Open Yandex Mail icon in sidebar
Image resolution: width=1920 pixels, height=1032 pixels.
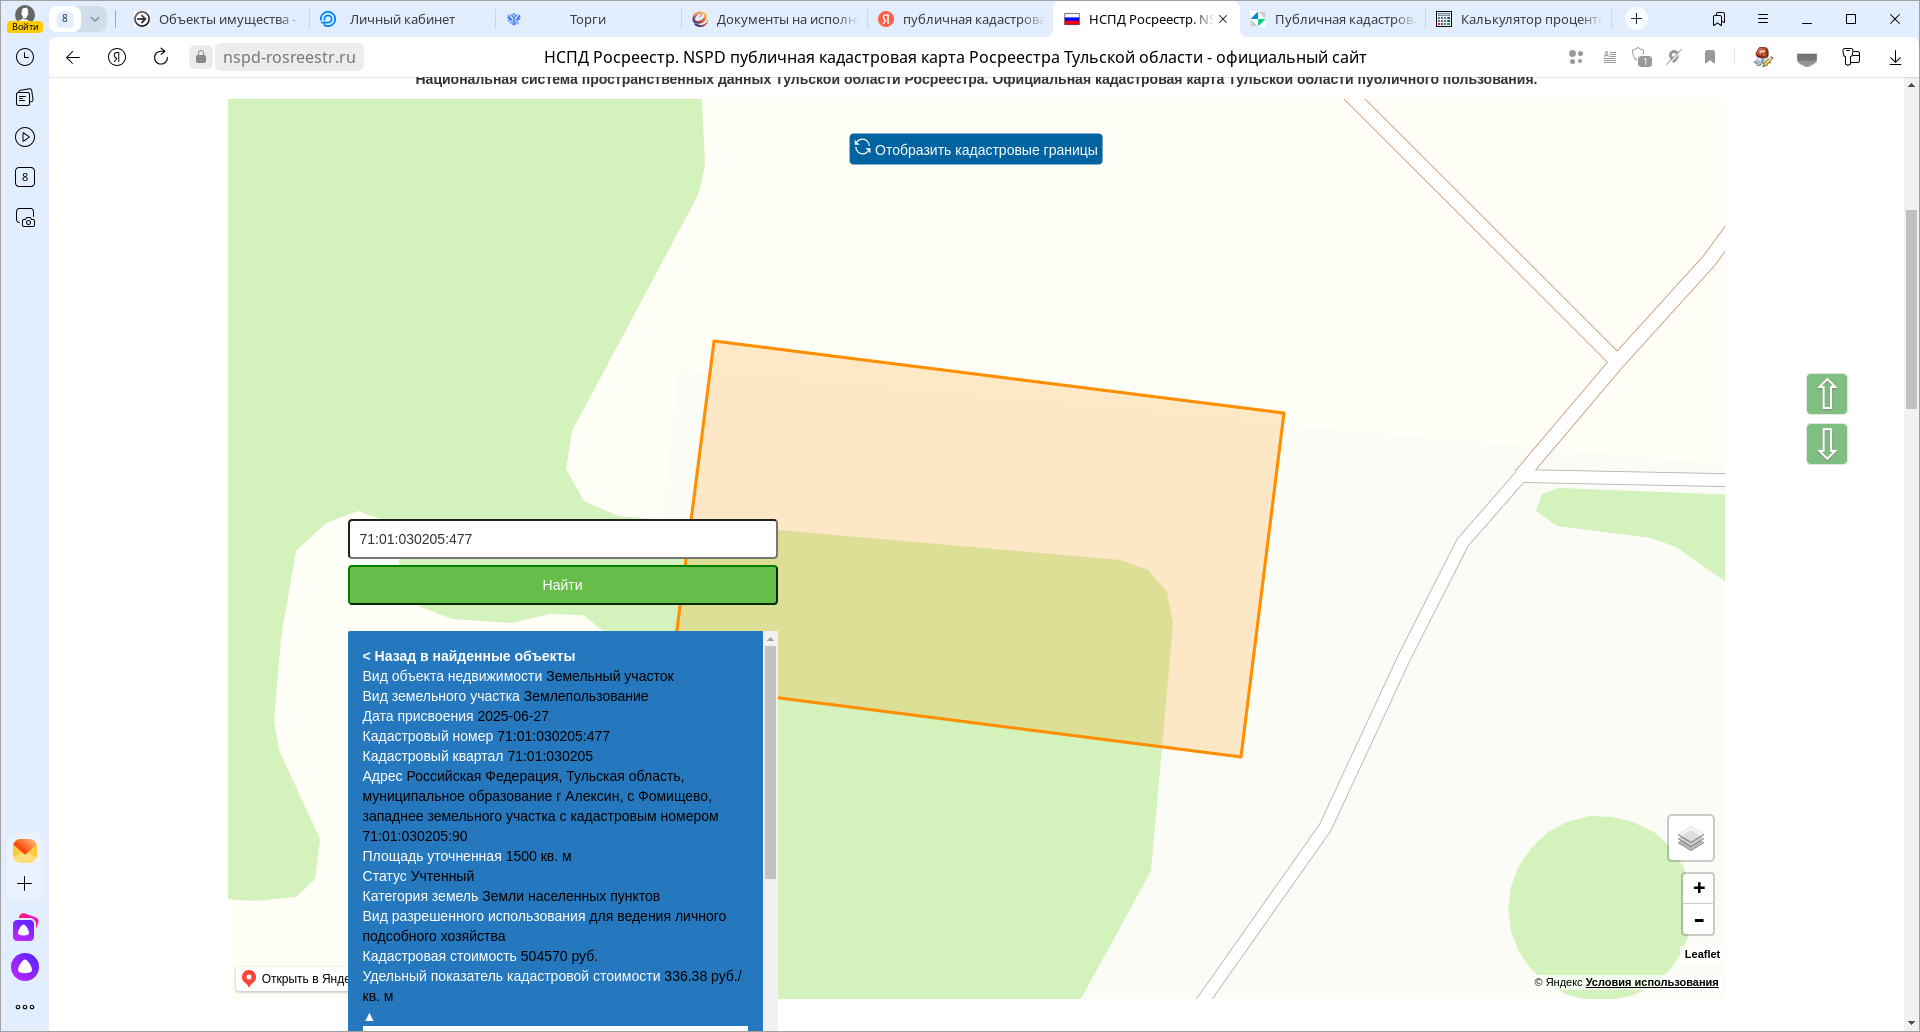(25, 850)
